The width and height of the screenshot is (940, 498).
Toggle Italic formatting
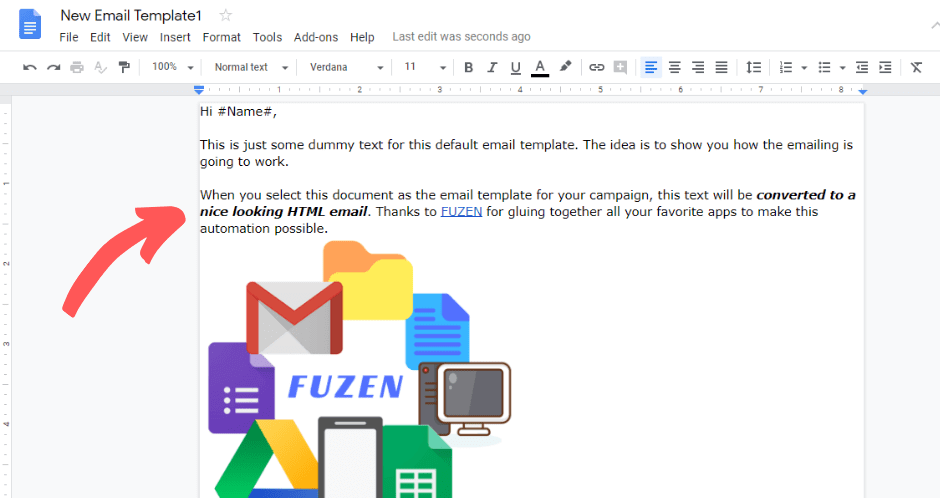[492, 67]
